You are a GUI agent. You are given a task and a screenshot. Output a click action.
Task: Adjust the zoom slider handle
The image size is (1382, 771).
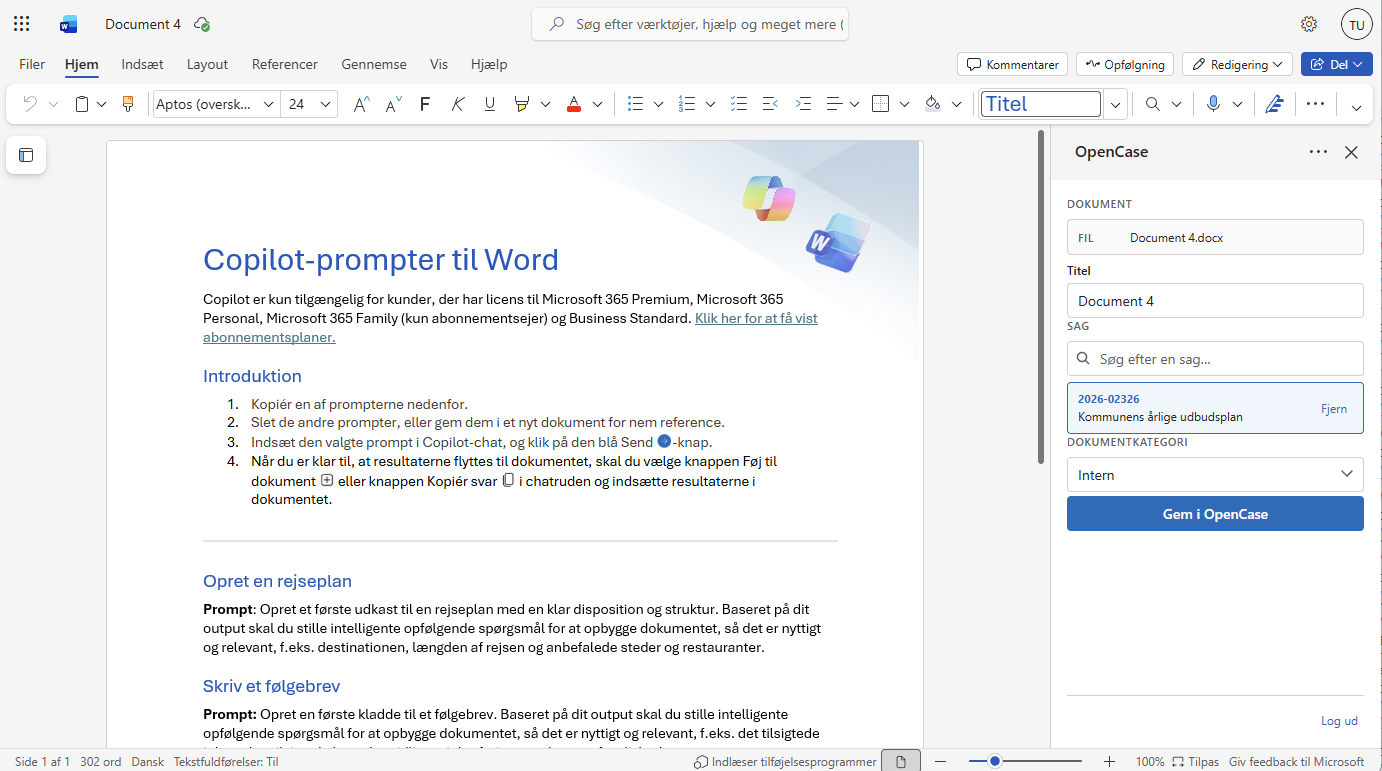pos(995,762)
